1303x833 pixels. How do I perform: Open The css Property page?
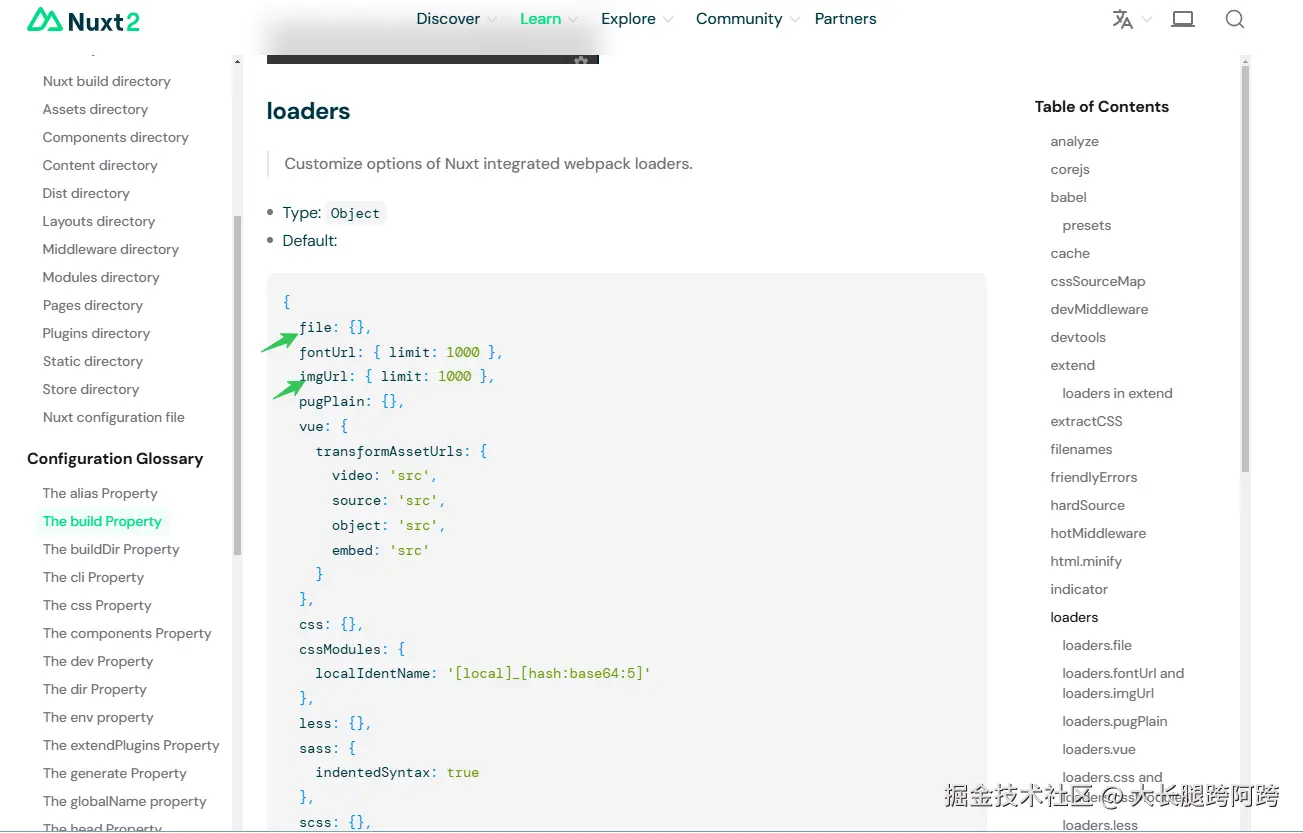(x=97, y=605)
